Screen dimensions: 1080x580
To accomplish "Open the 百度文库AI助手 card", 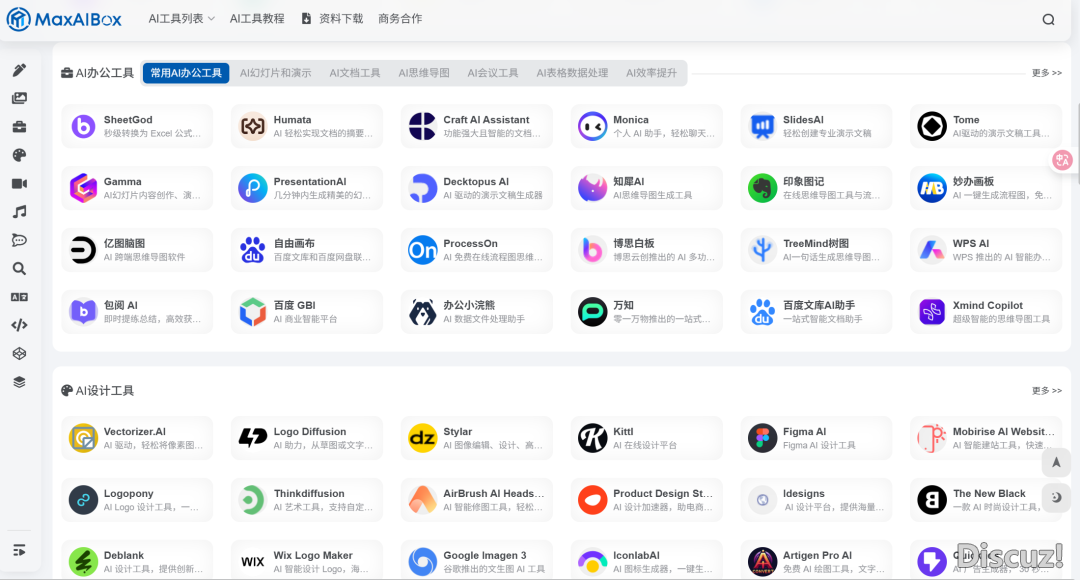I will click(816, 312).
